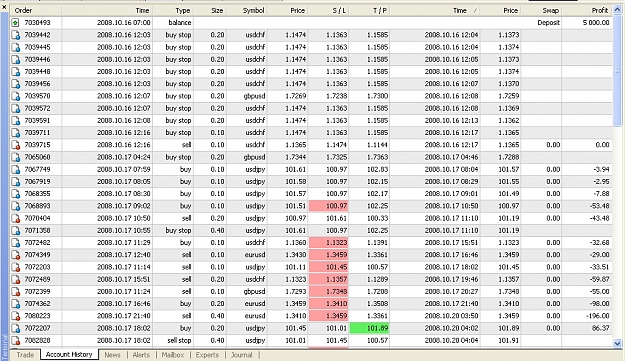The height and width of the screenshot is (361, 625).
Task: Select the Account History tab
Action: pos(69,354)
